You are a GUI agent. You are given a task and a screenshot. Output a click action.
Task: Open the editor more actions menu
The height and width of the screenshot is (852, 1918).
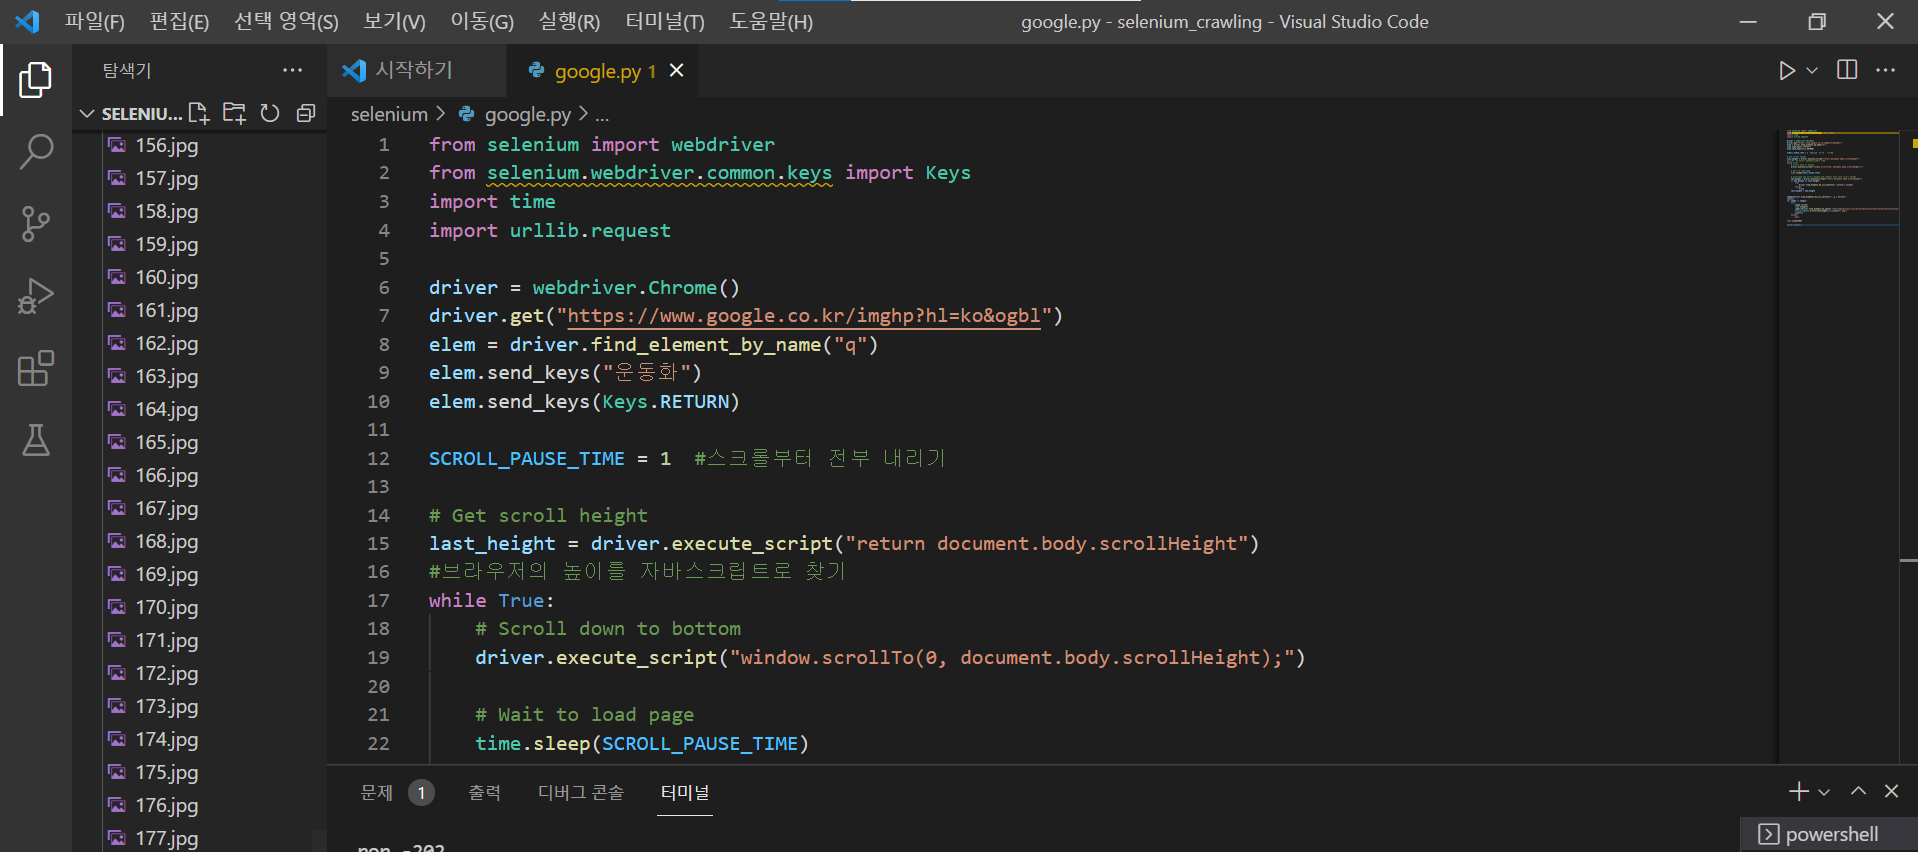click(1885, 70)
